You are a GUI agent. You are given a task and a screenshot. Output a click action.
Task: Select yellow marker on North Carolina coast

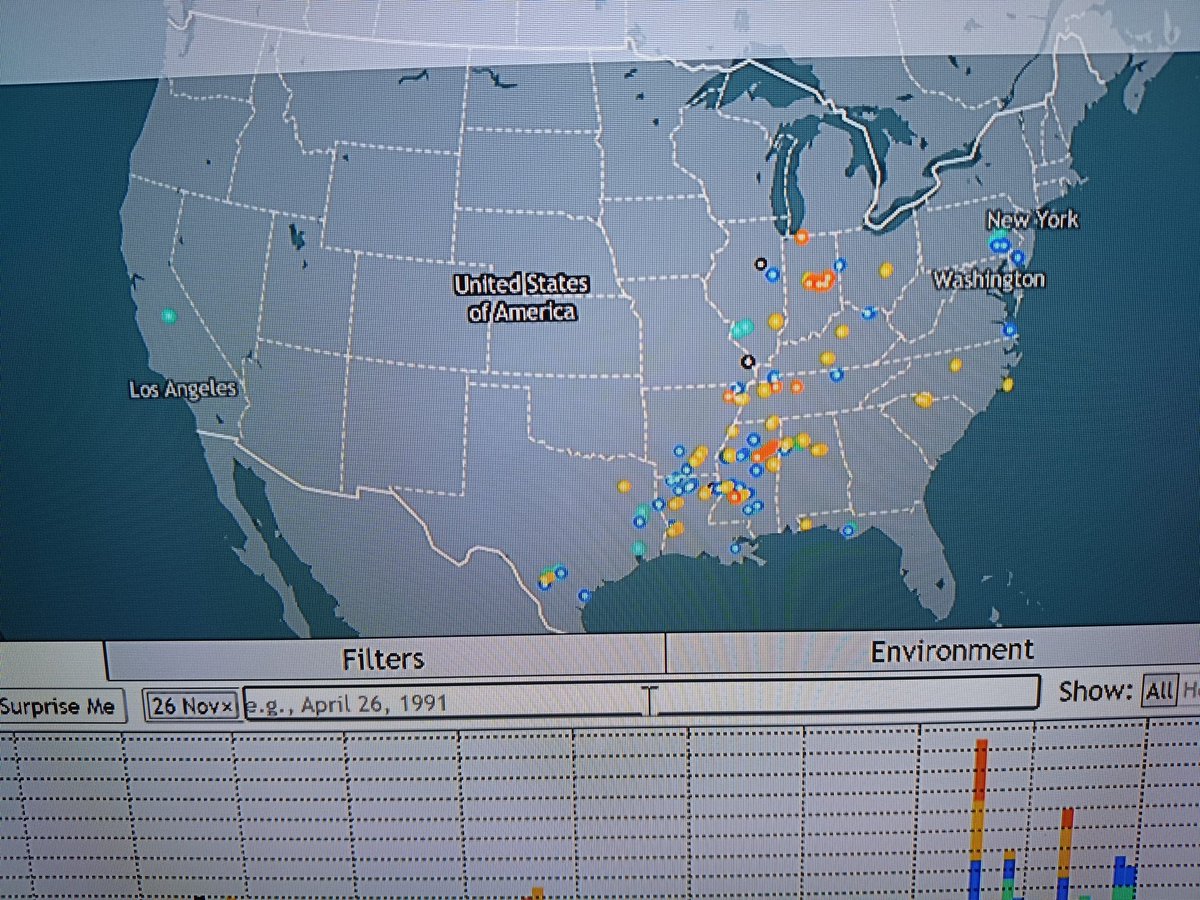pyautogui.click(x=1007, y=384)
